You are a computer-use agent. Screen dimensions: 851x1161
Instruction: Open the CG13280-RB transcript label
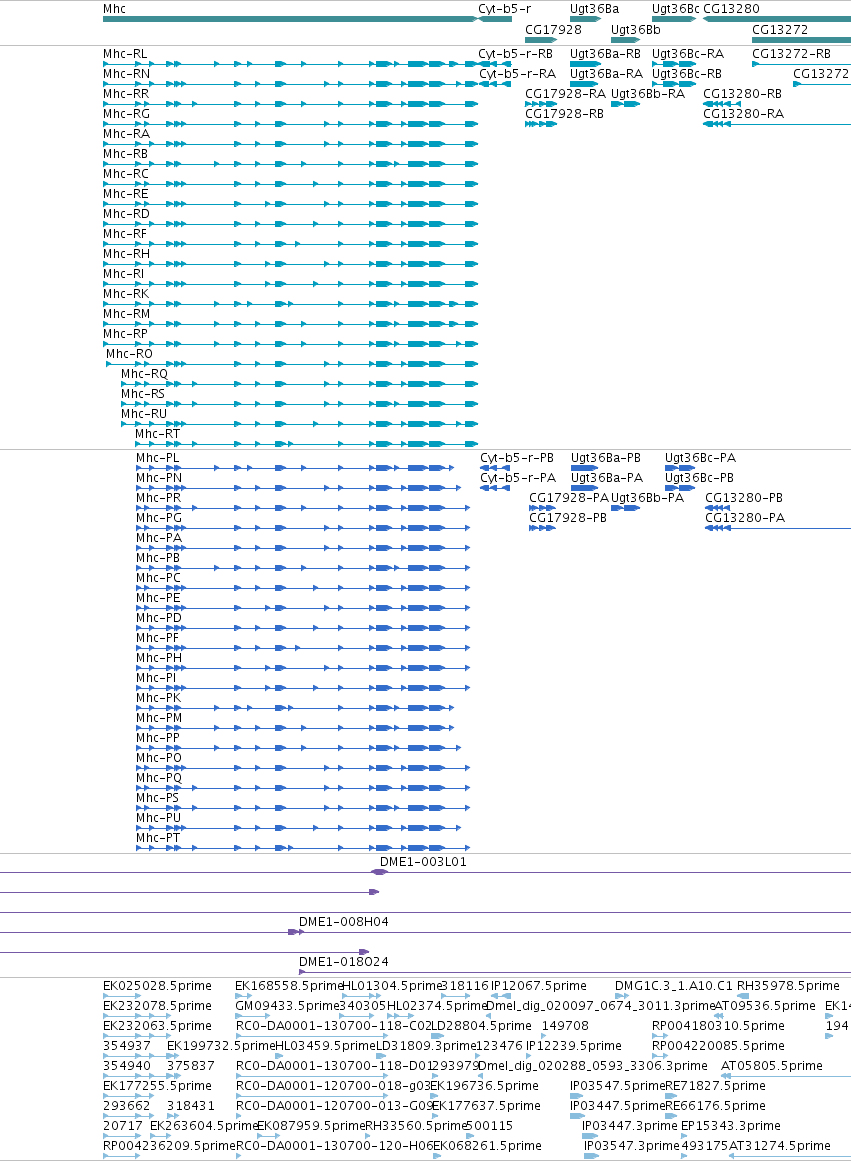742,93
